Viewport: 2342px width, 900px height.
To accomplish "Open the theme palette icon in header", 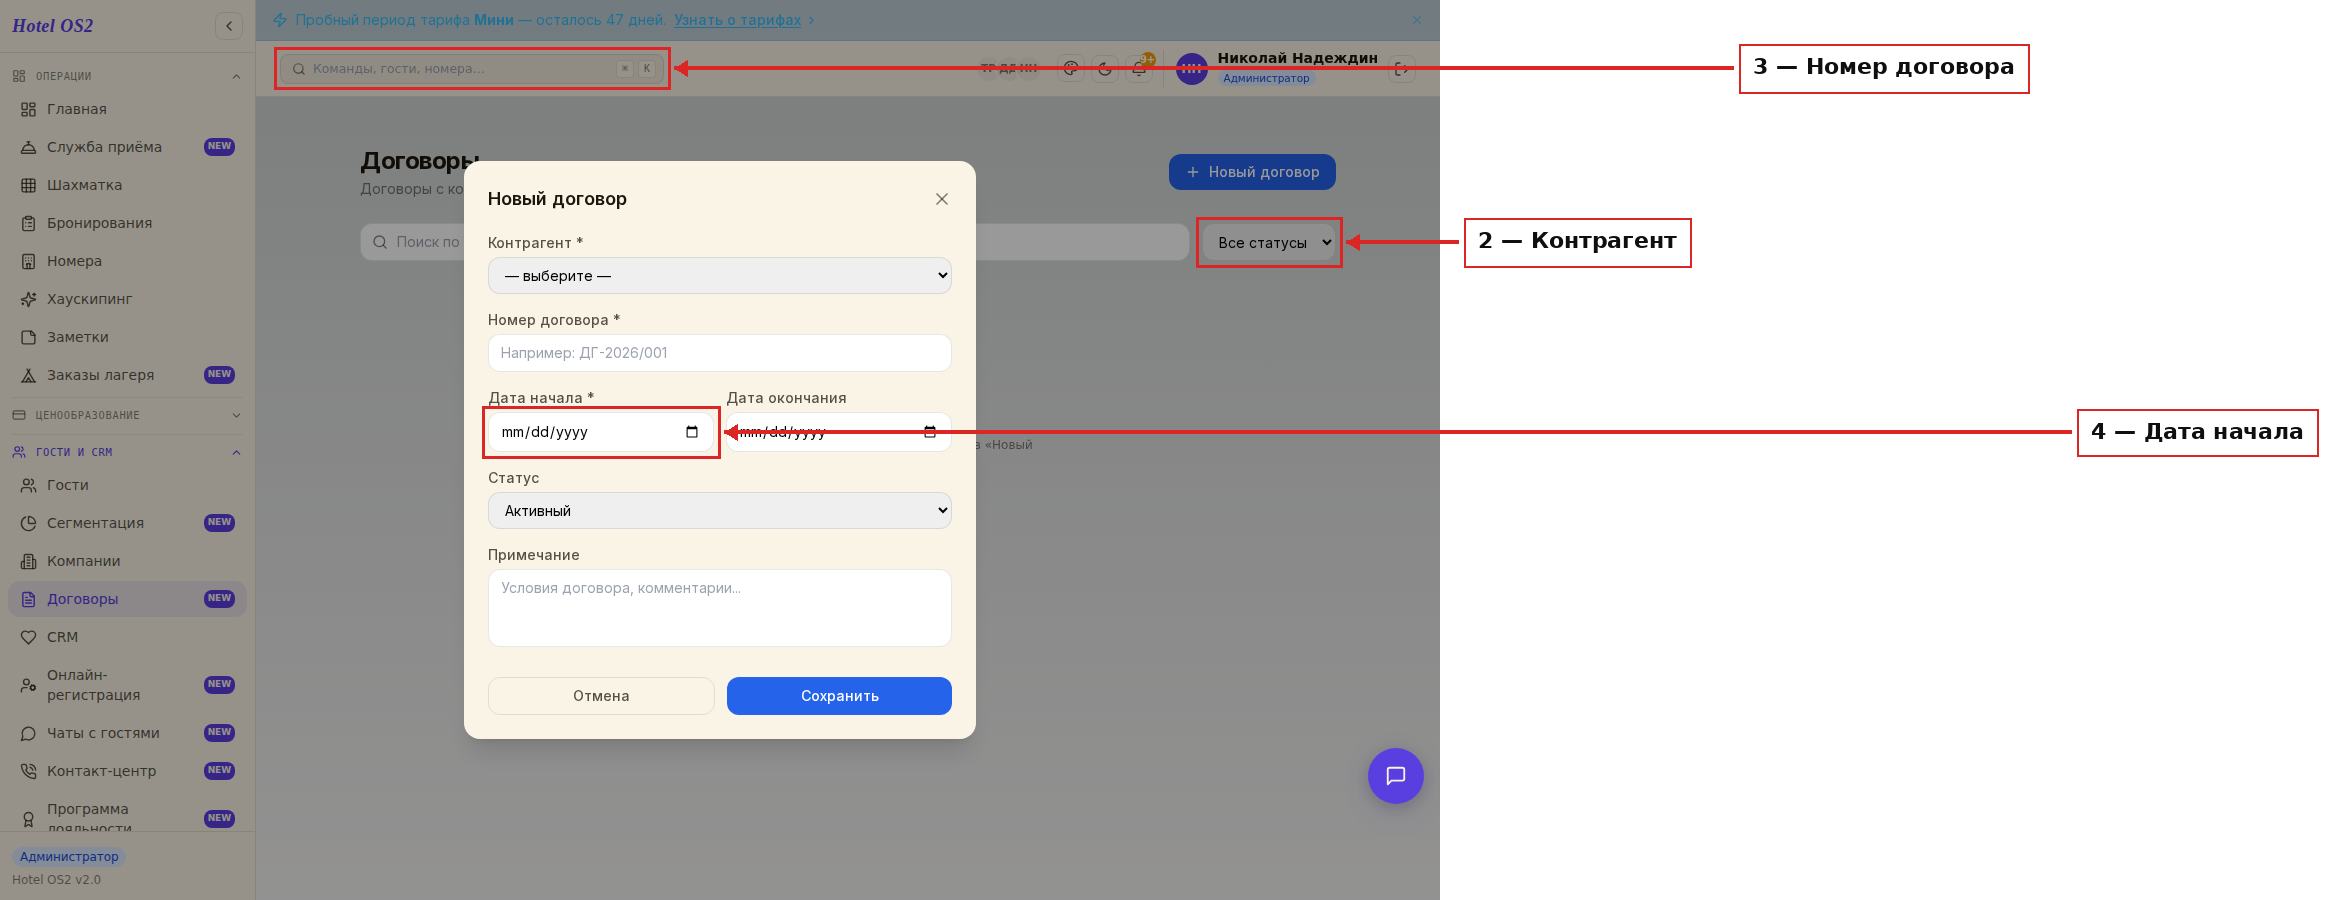I will click(1071, 69).
